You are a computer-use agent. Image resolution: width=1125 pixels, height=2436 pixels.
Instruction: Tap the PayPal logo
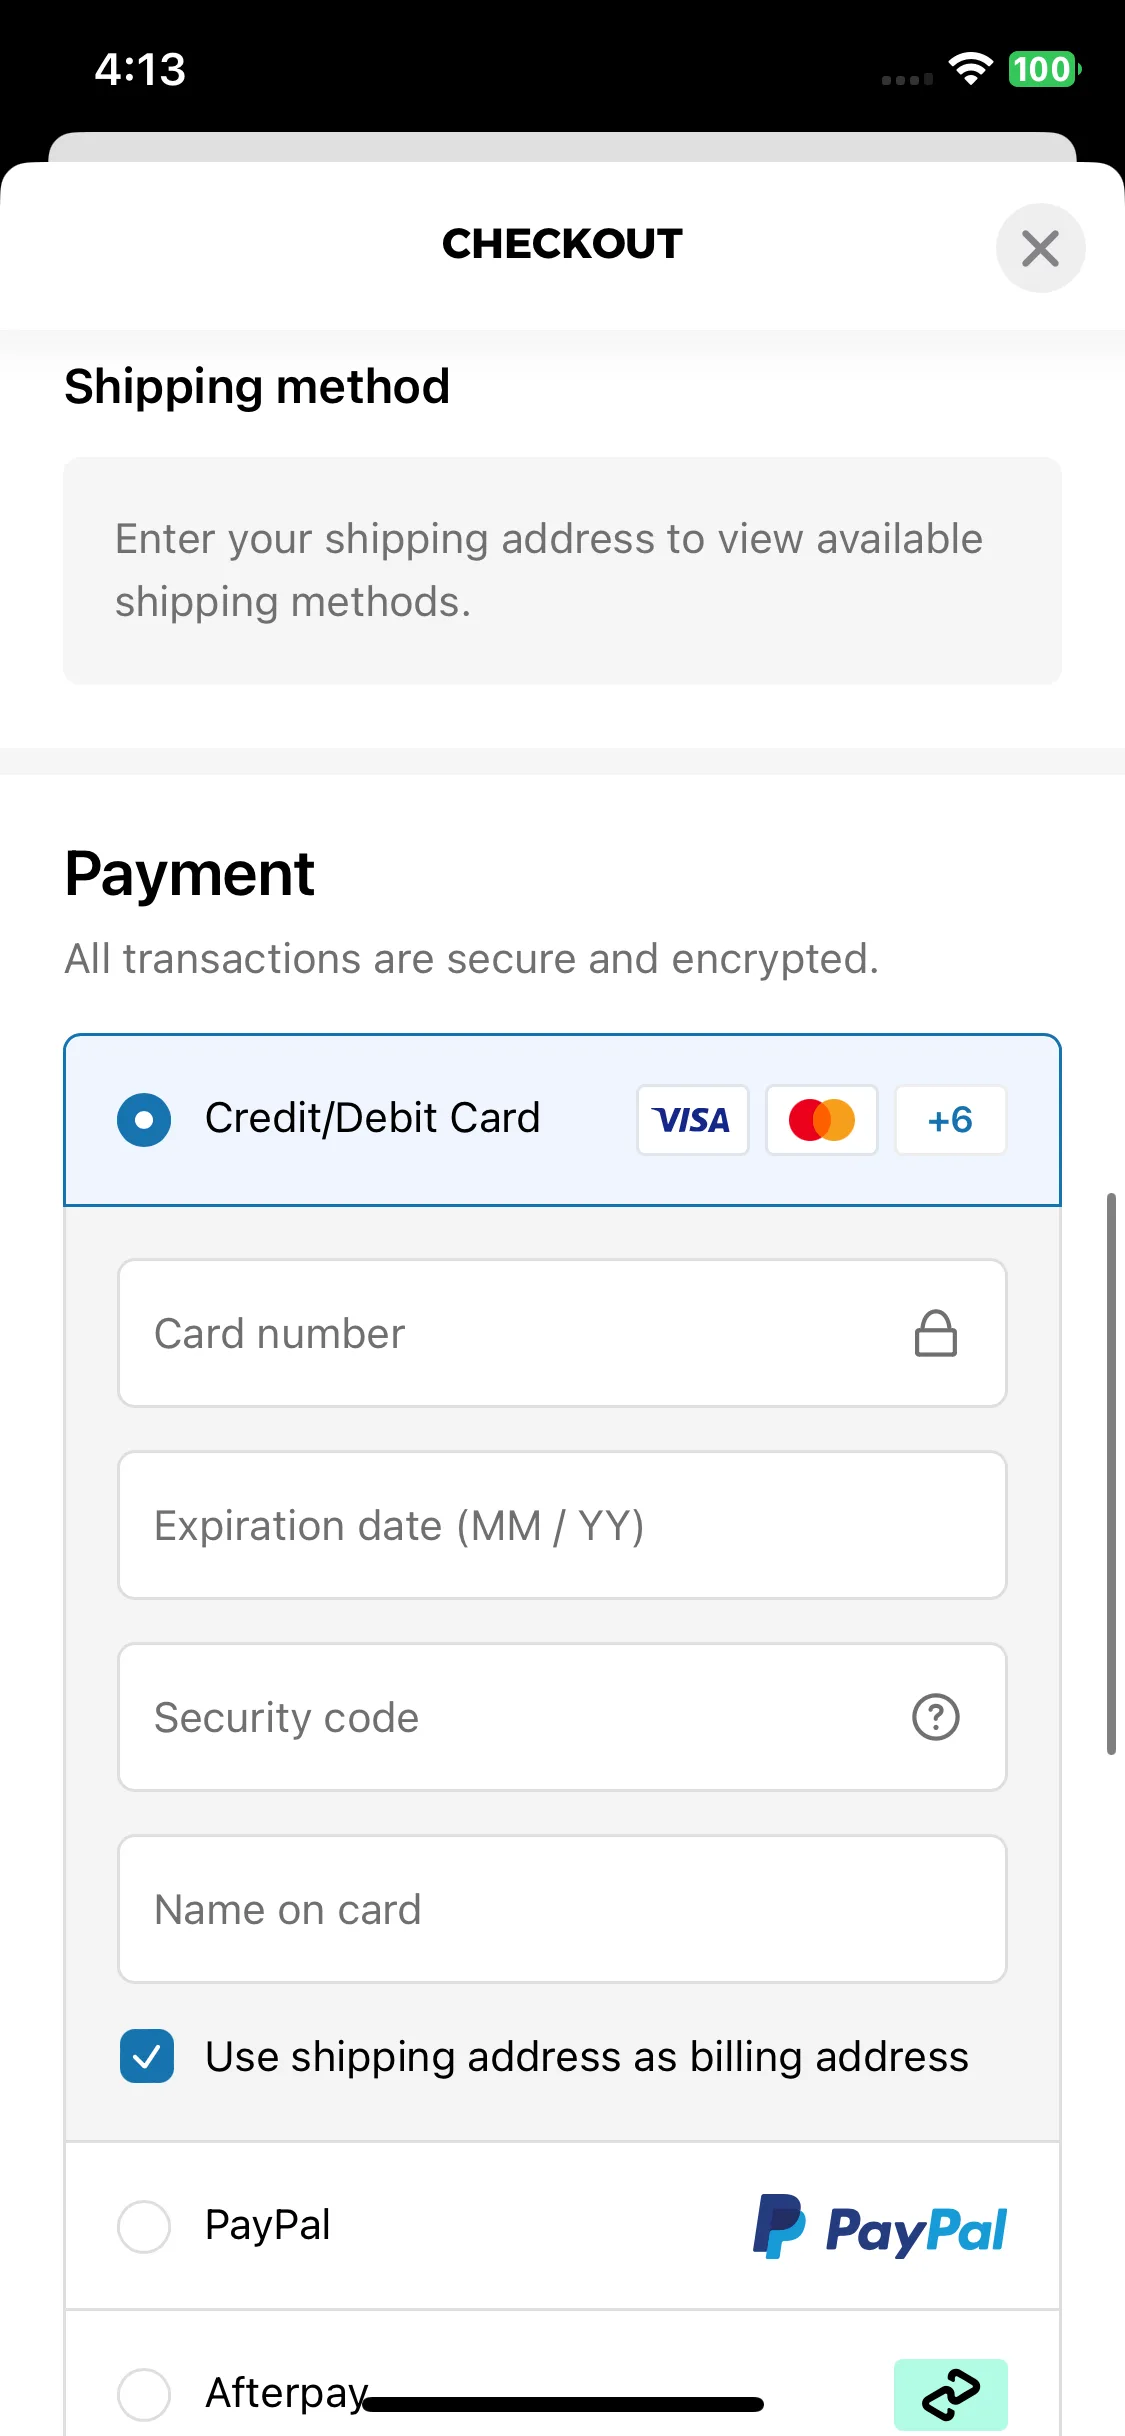pyautogui.click(x=880, y=2227)
